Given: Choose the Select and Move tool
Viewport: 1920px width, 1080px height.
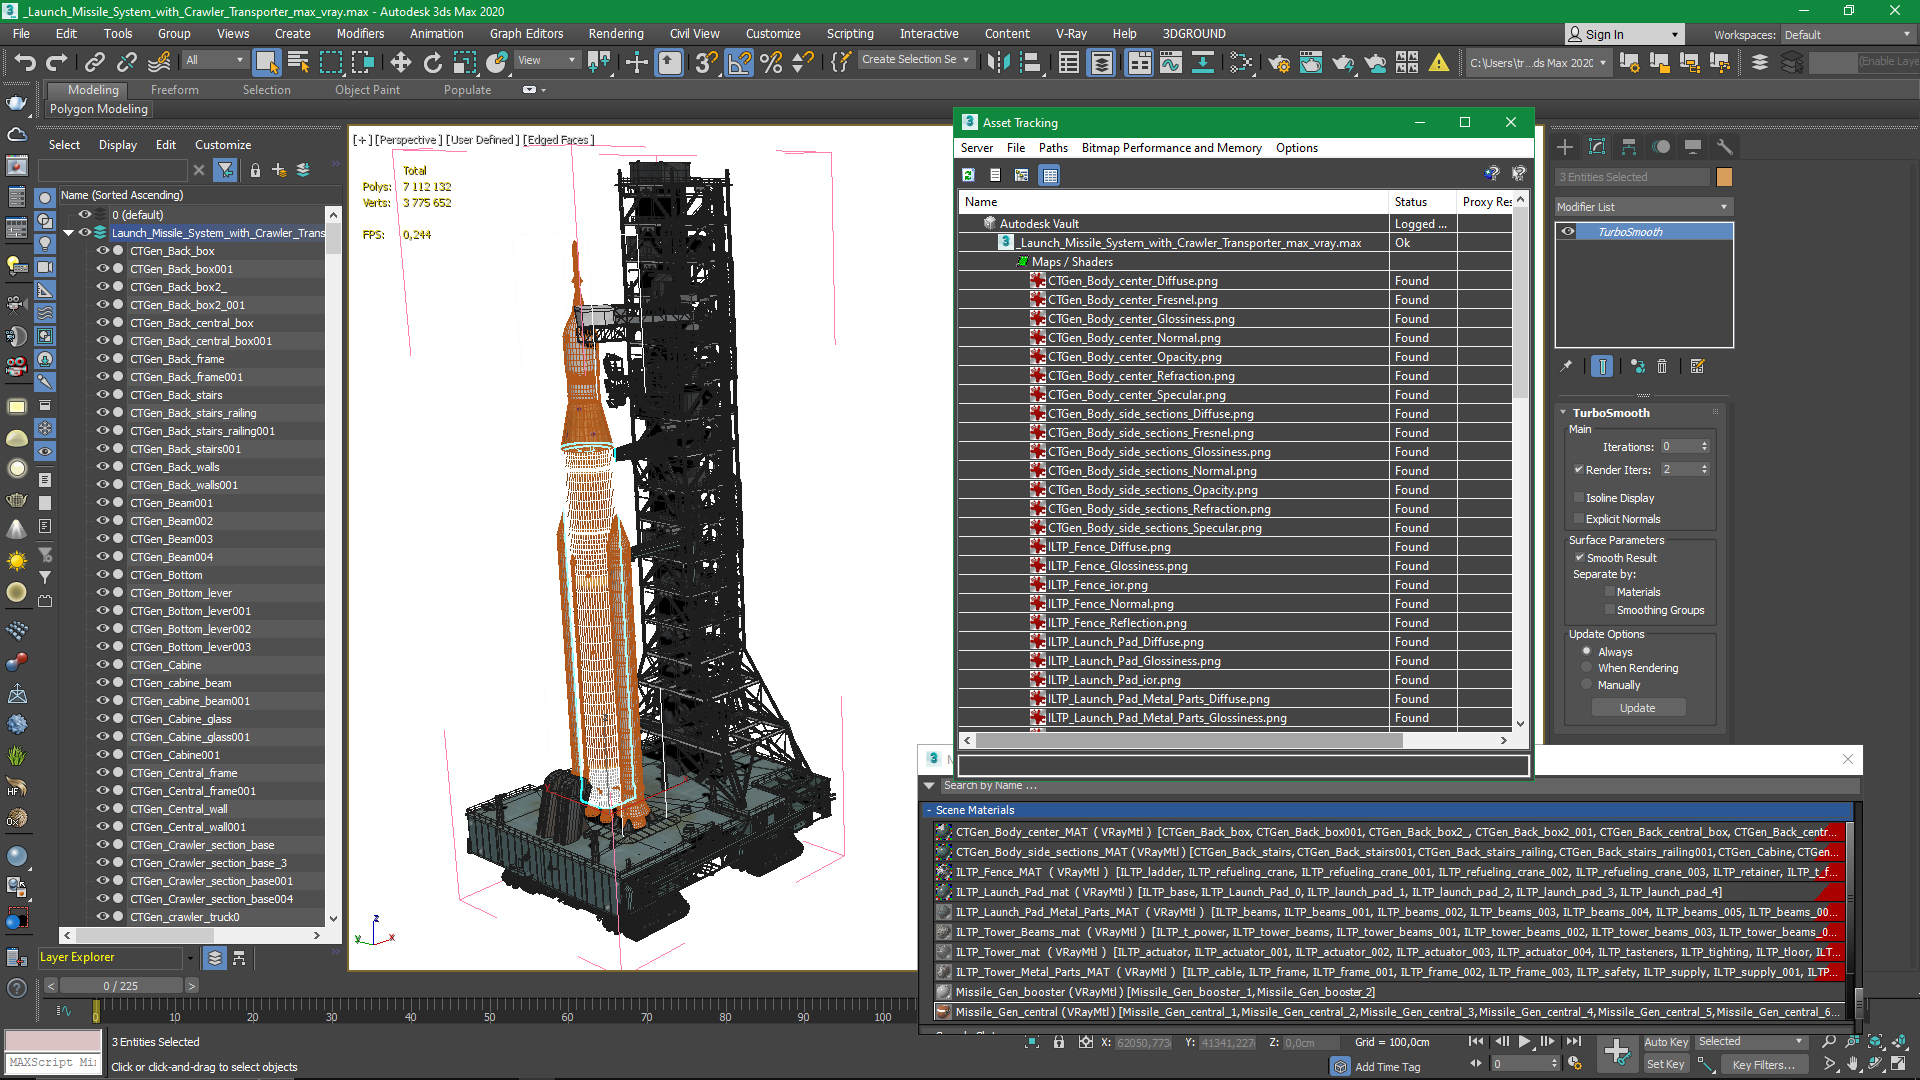Looking at the screenshot, I should 400,62.
